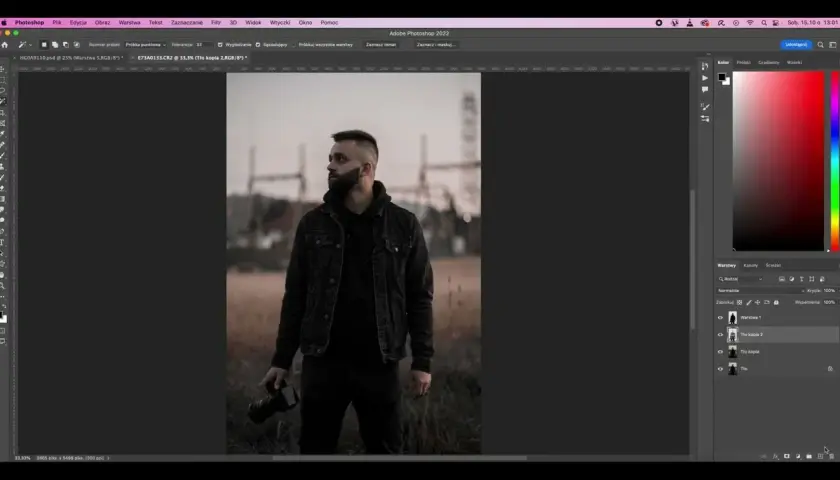Choose Add to Selection mode icon
Viewport: 840px width, 480px height.
[55, 45]
